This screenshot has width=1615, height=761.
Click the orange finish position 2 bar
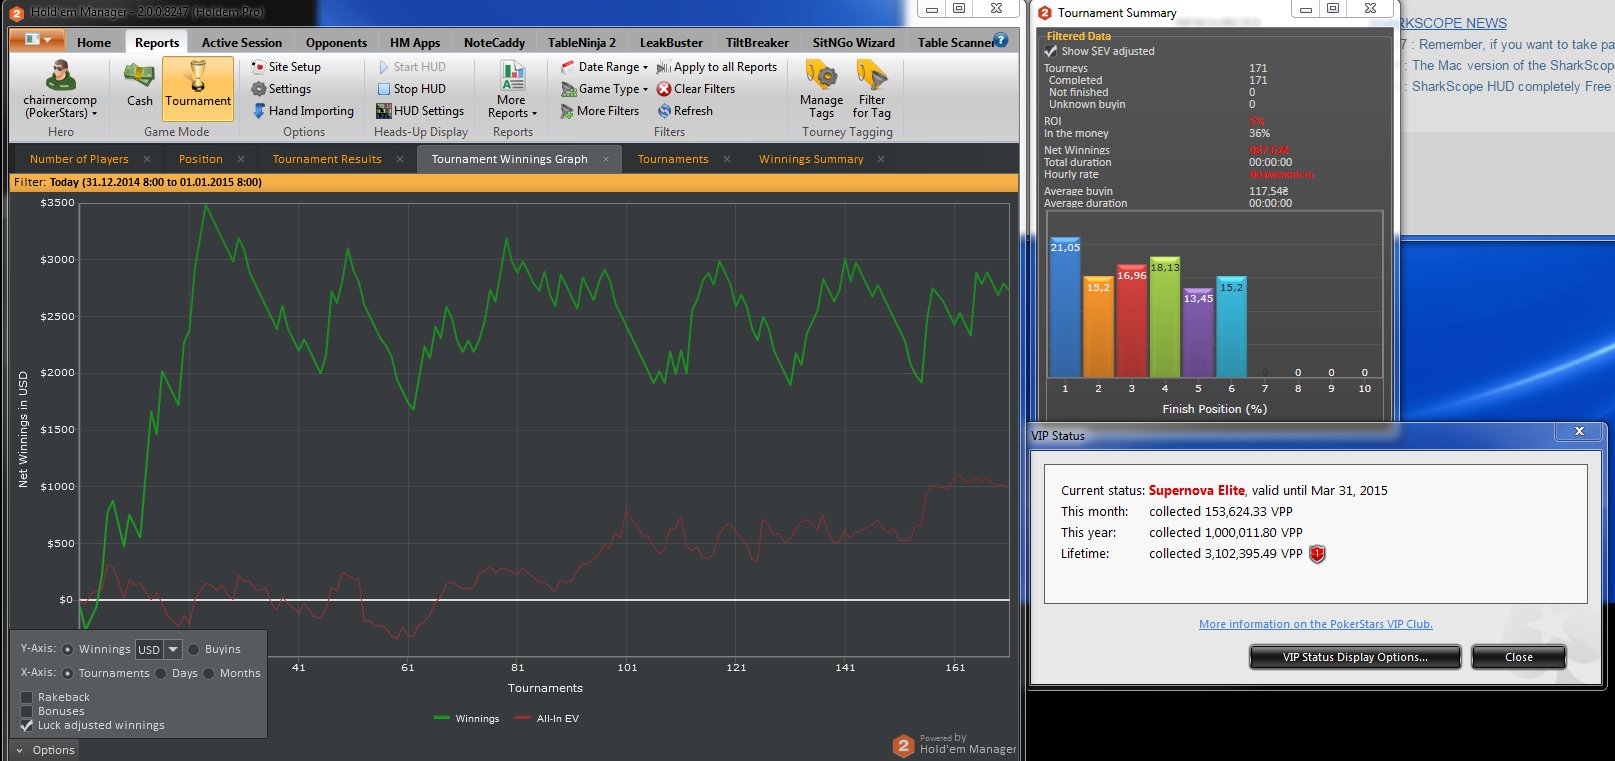click(x=1098, y=326)
